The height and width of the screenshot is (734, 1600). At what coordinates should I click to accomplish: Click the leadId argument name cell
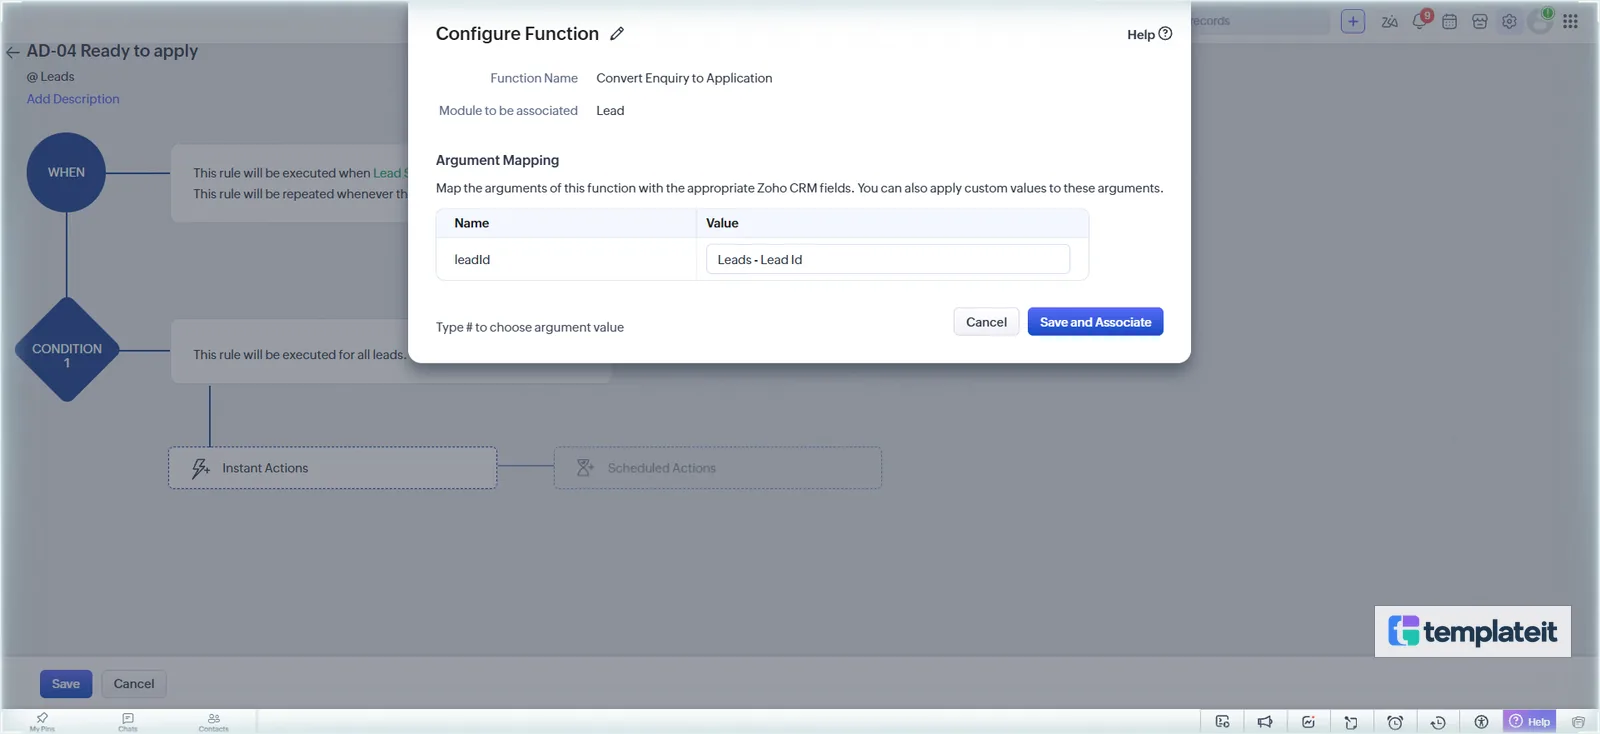(566, 259)
